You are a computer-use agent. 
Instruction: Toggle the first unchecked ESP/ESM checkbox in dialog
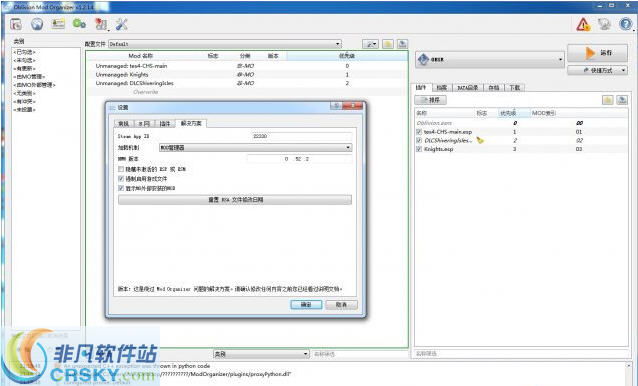click(121, 169)
